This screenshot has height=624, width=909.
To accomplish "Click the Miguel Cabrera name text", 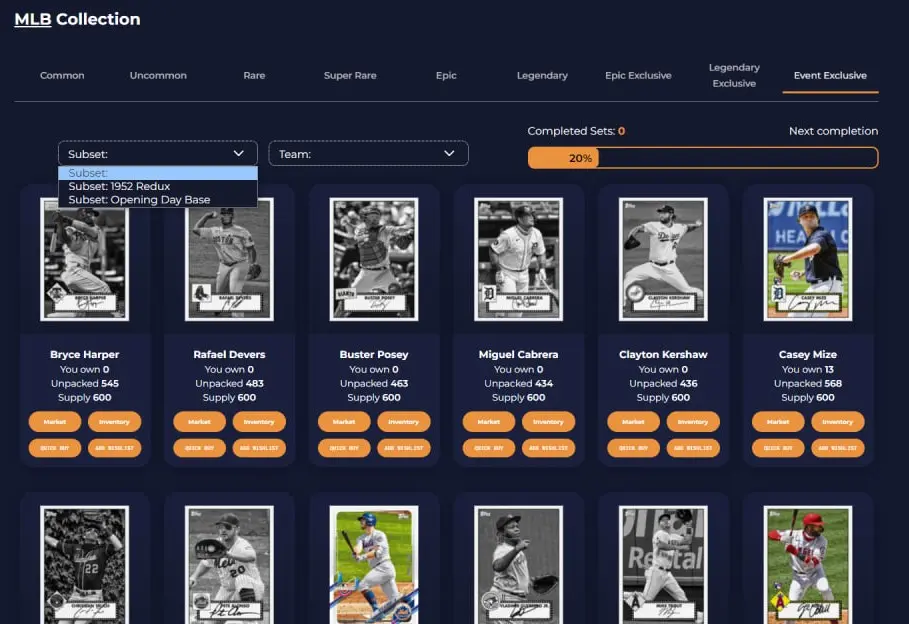I will [x=518, y=354].
